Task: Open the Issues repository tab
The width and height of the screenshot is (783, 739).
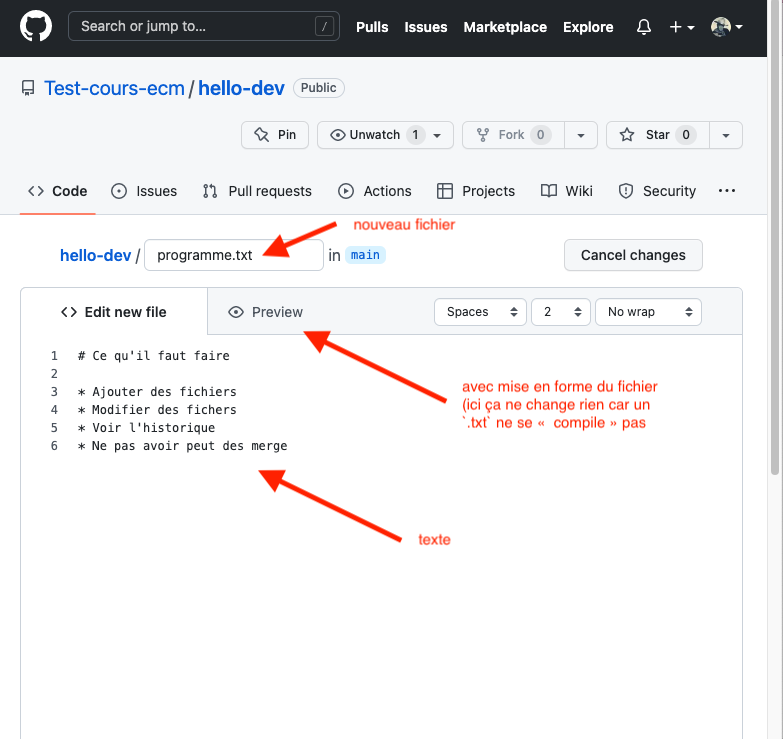Action: pyautogui.click(x=144, y=191)
